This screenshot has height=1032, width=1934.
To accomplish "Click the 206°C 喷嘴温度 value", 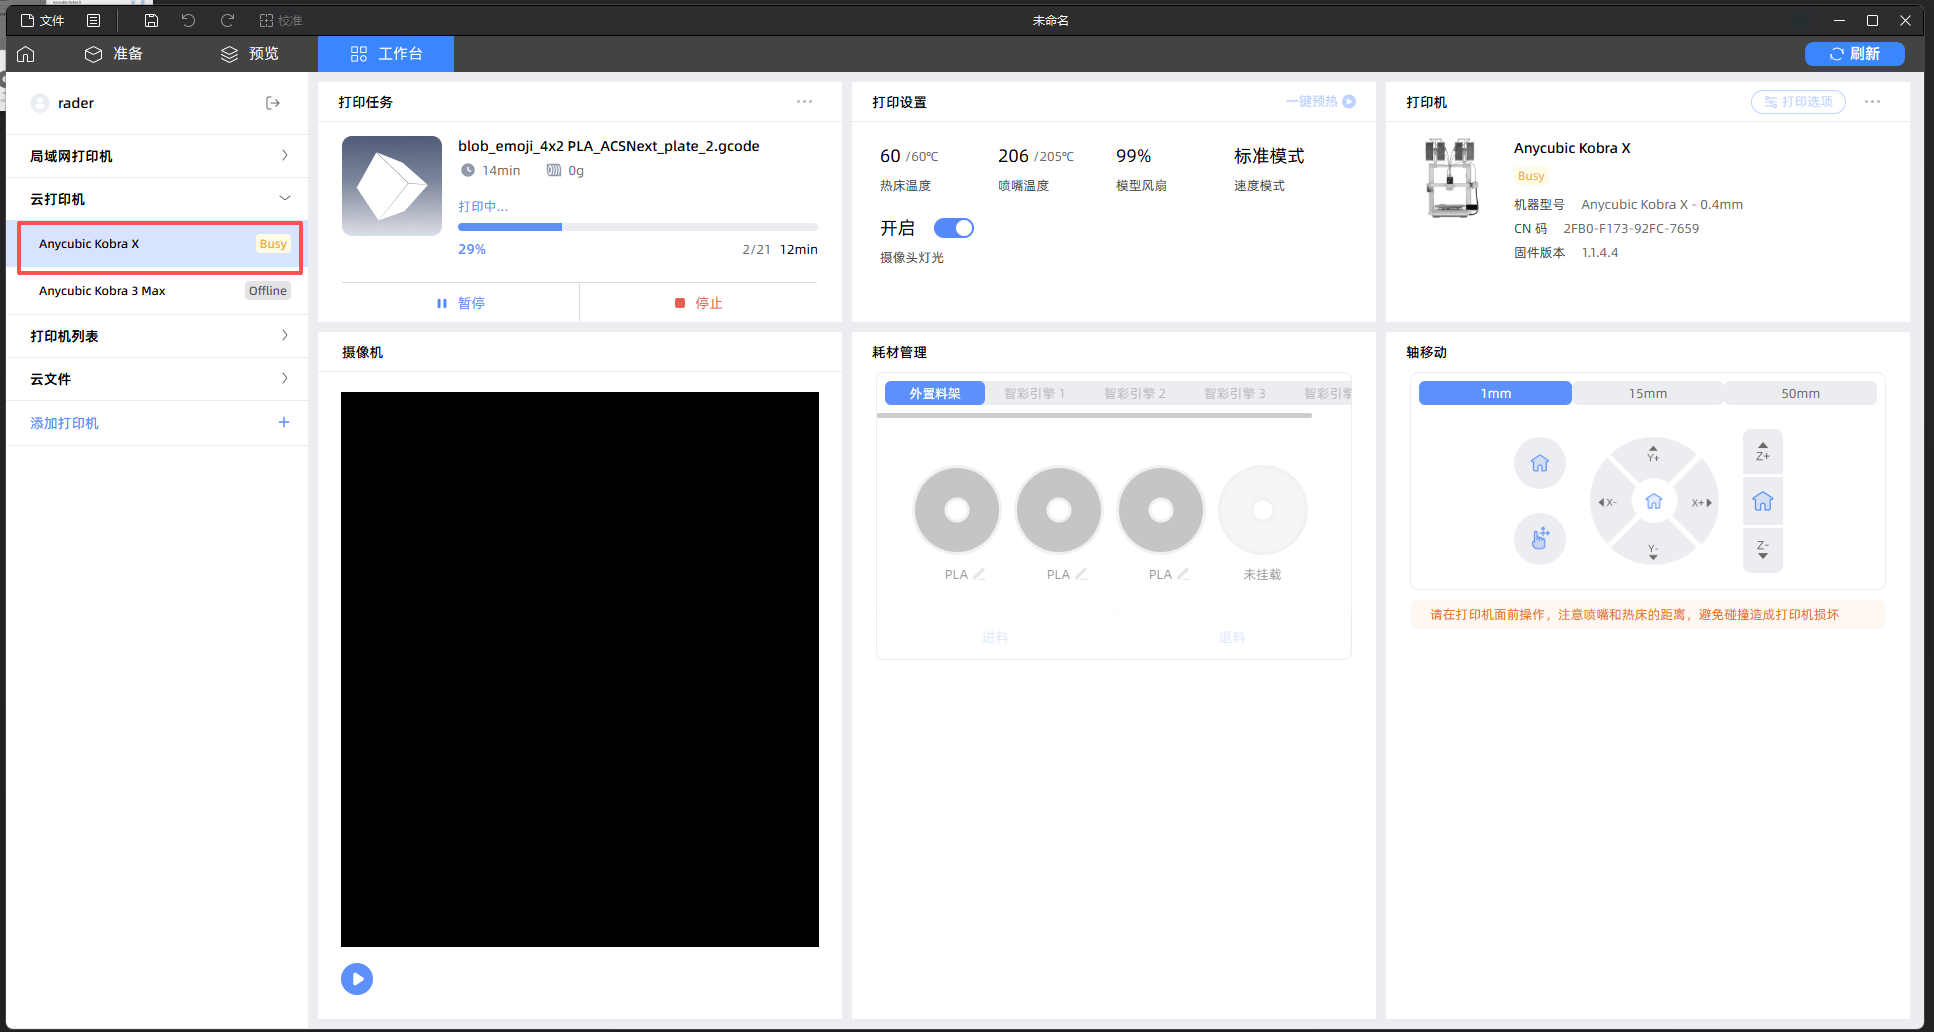I will pos(1036,156).
